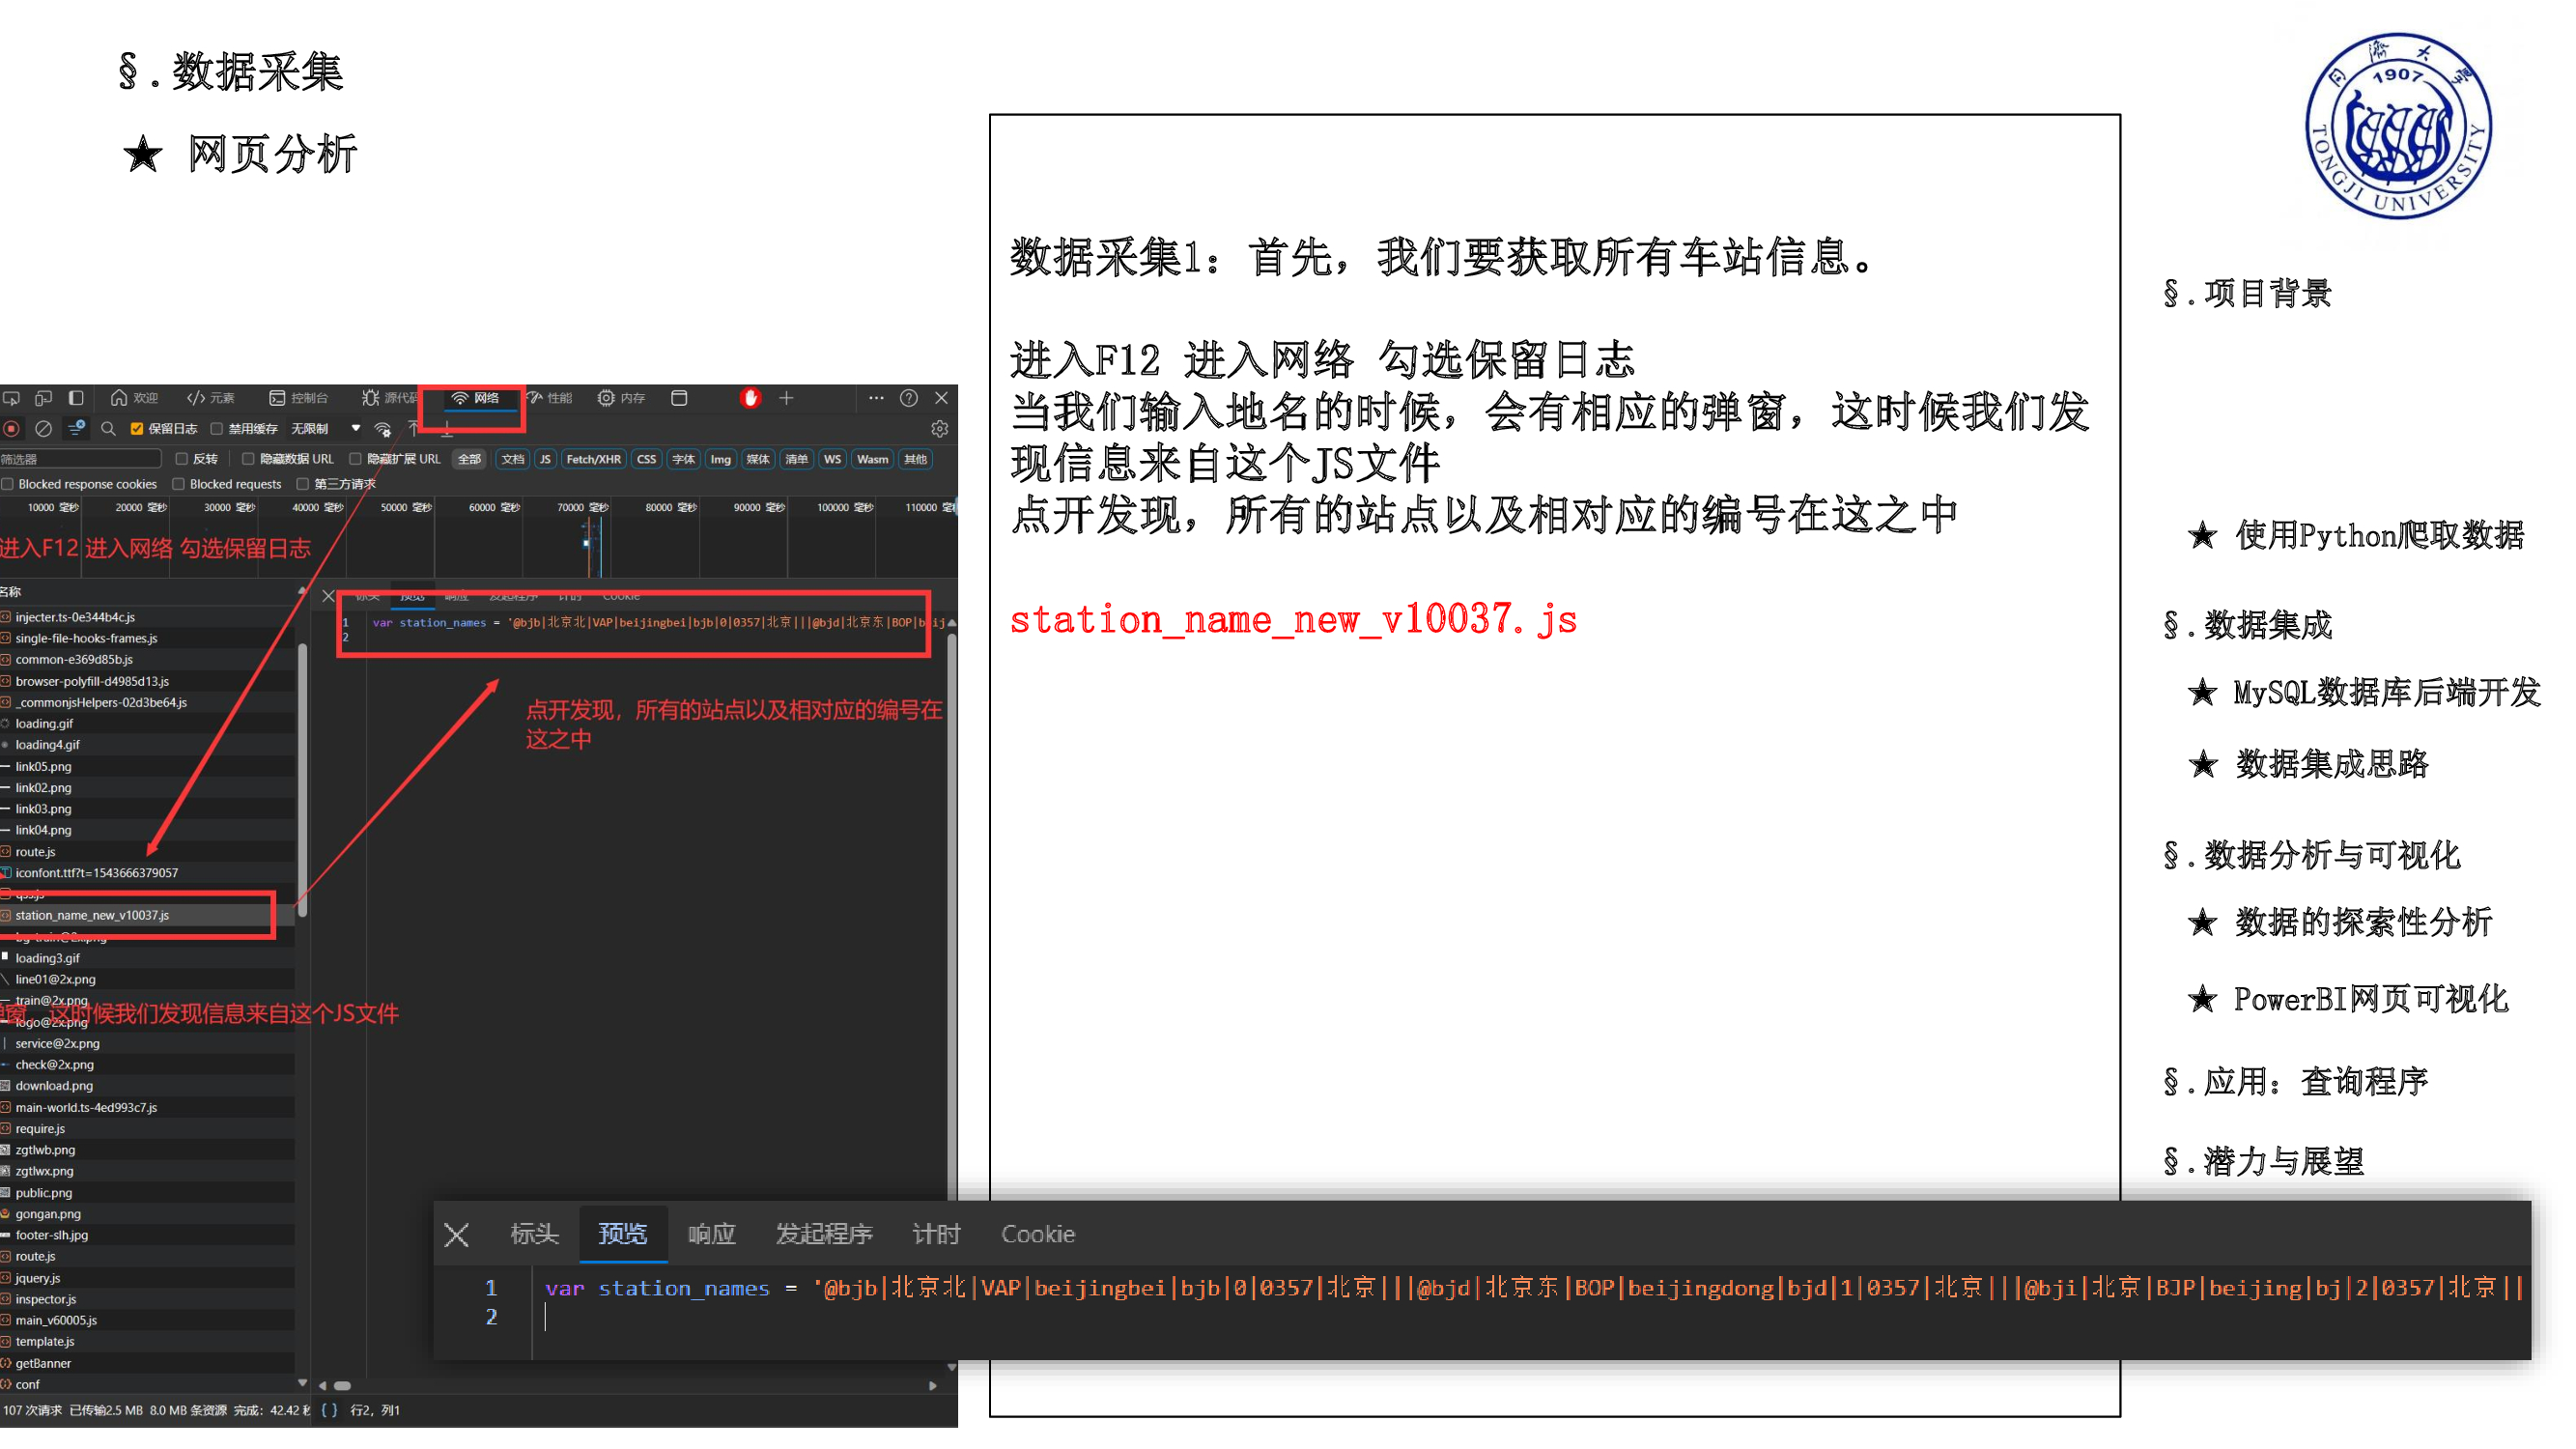Viewport: 2576px width, 1449px height.
Task: Open the DevTools more options ellipsis menu
Action: click(x=876, y=398)
